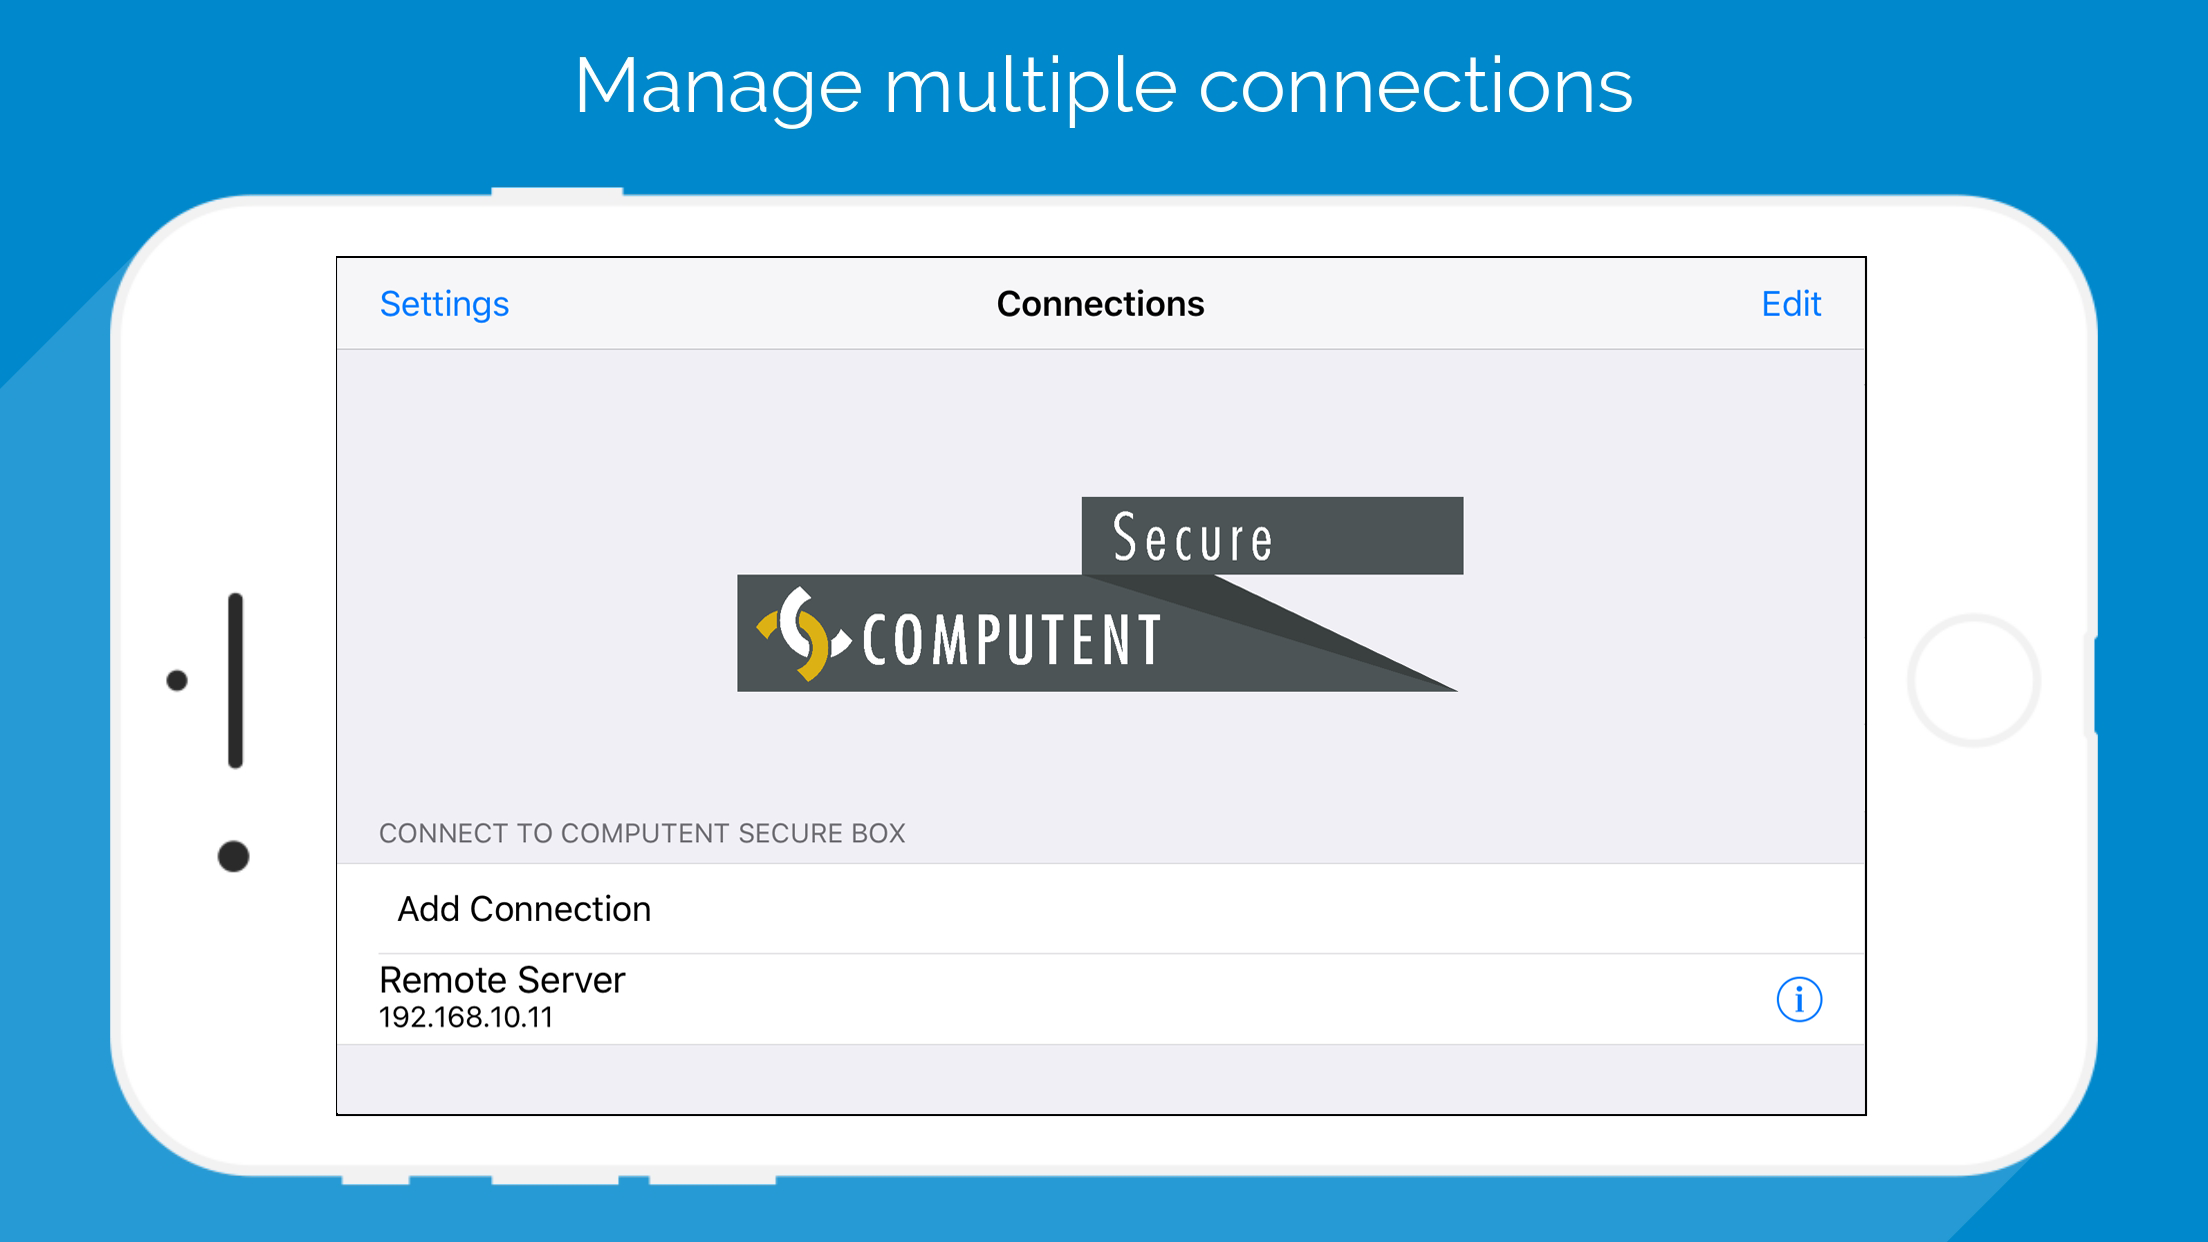
Task: Open the Remote Server info icon
Action: point(1798,999)
